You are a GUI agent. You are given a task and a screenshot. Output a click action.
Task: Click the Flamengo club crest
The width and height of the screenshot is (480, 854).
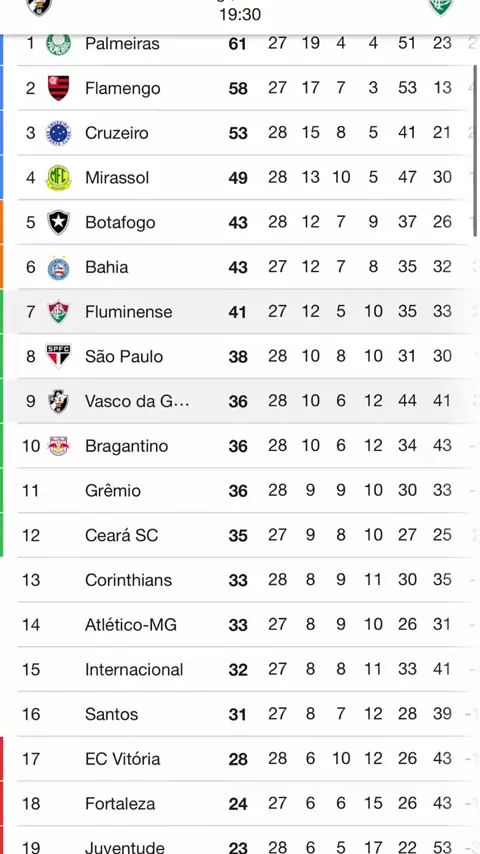pyautogui.click(x=58, y=88)
